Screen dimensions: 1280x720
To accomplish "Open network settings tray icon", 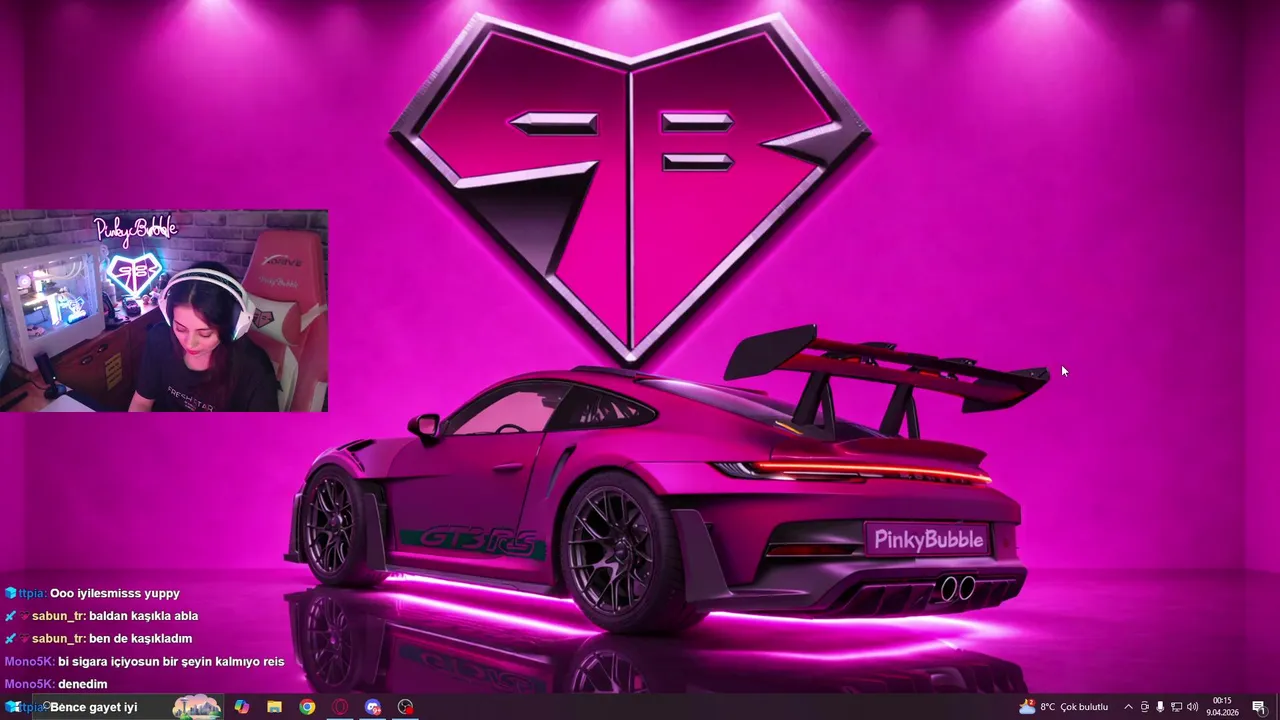I will 1176,707.
